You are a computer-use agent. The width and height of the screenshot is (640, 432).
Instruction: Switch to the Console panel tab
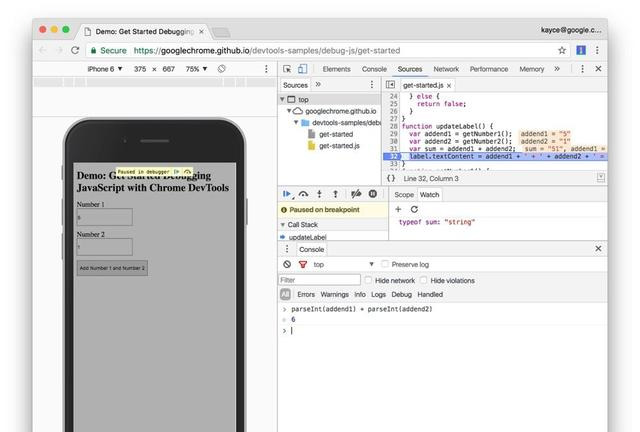[374, 69]
